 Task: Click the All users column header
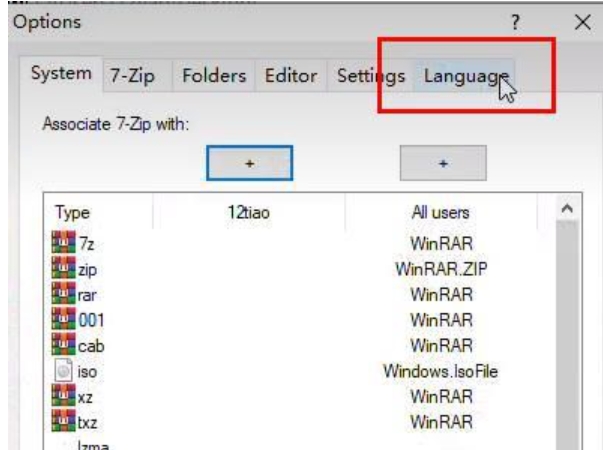441,213
